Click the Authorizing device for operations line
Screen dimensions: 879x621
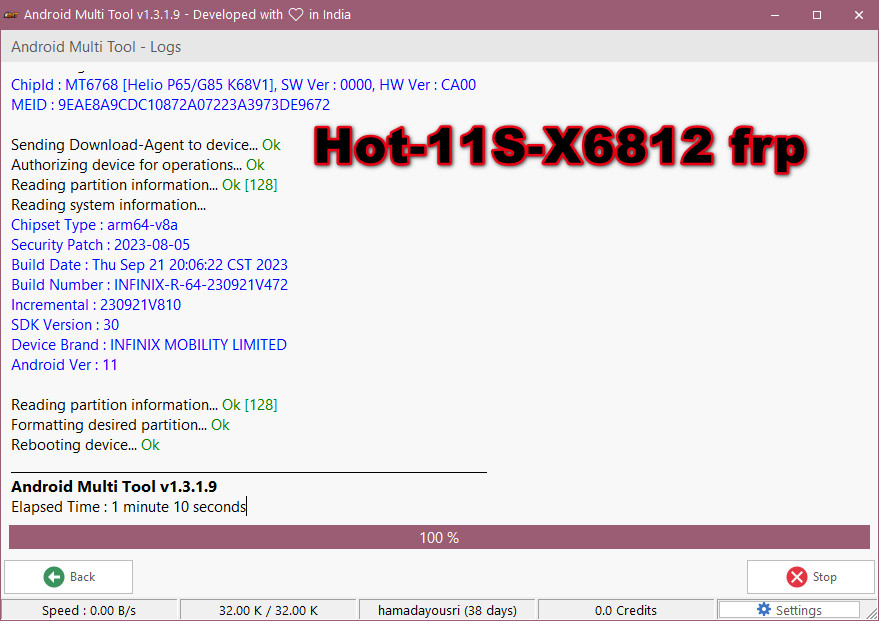pos(137,165)
